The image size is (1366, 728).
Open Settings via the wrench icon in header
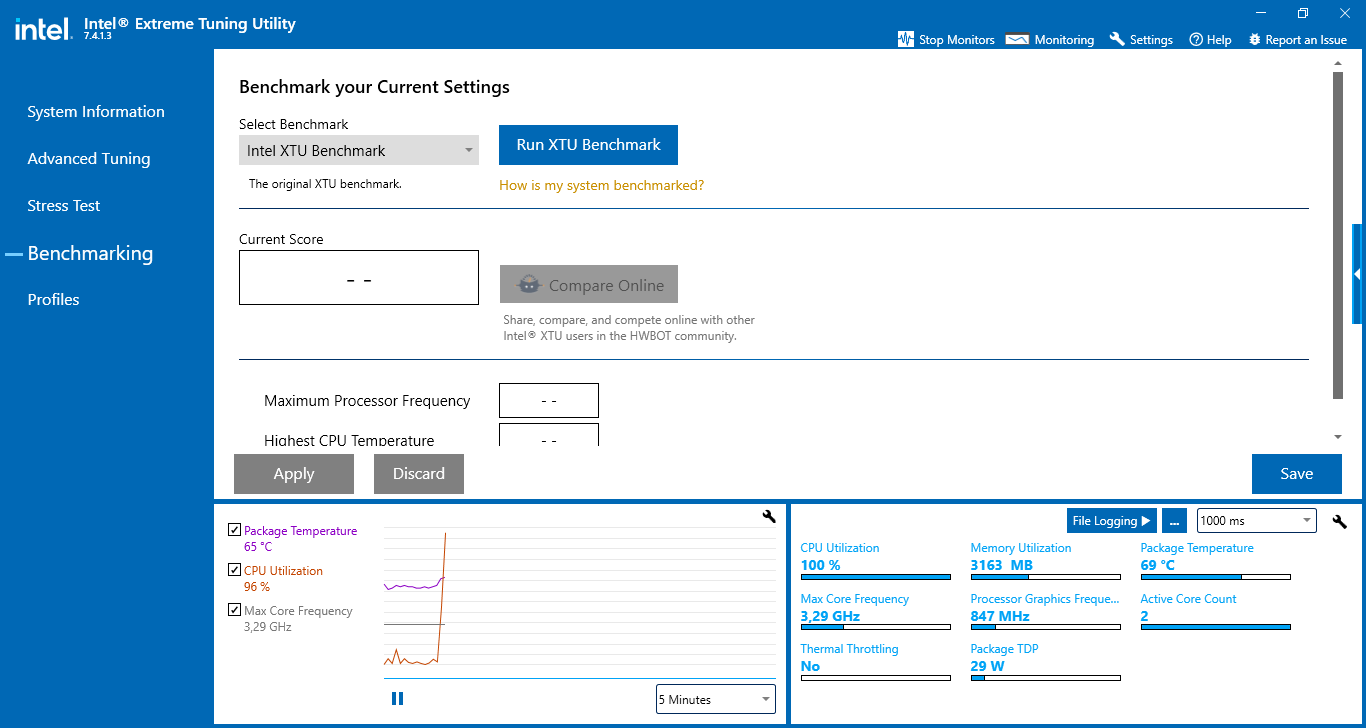click(x=1117, y=39)
